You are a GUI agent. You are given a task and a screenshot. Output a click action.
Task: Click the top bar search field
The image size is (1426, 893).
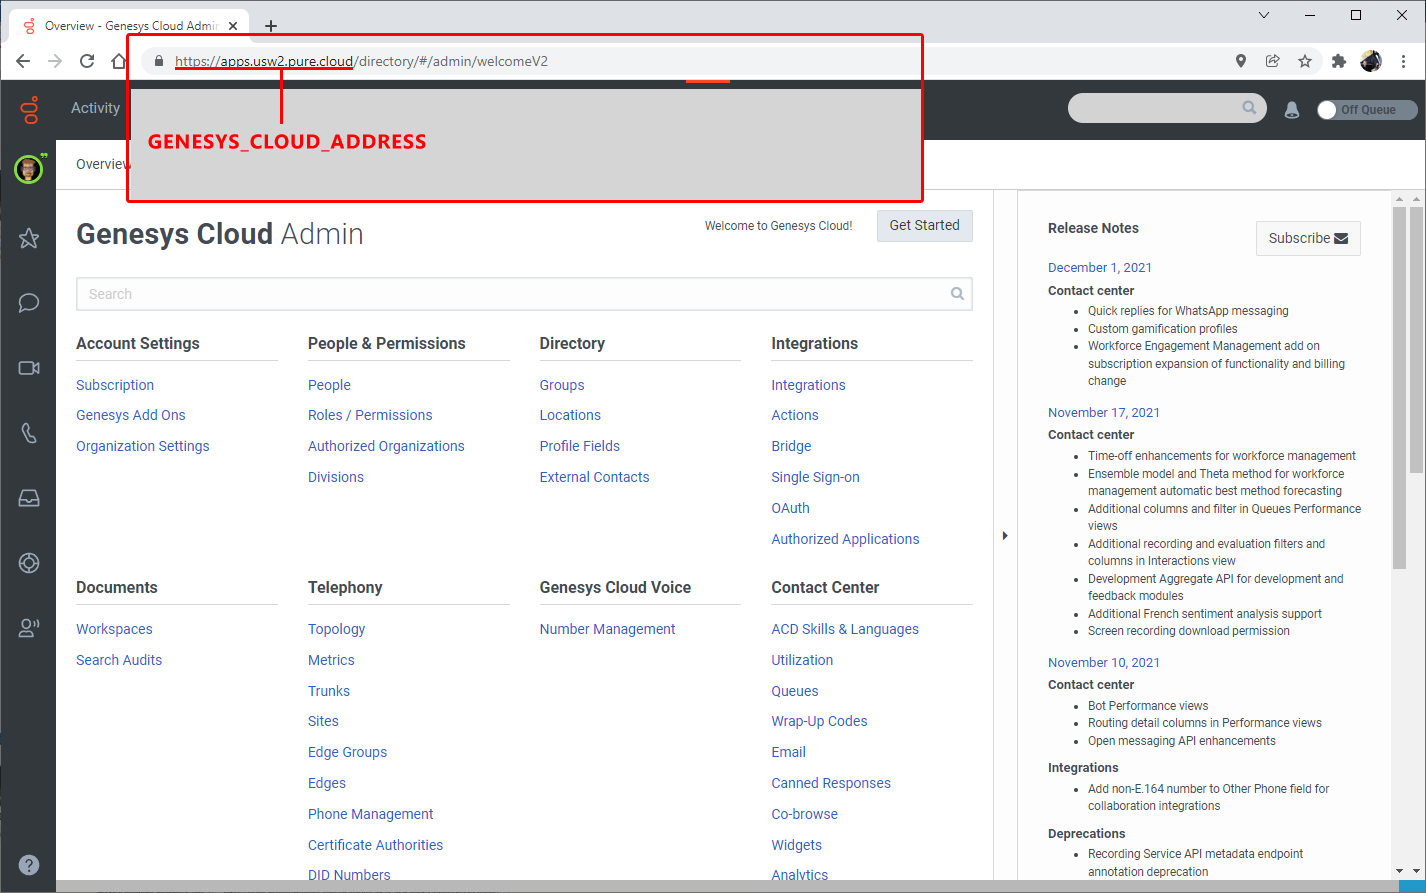(1167, 108)
